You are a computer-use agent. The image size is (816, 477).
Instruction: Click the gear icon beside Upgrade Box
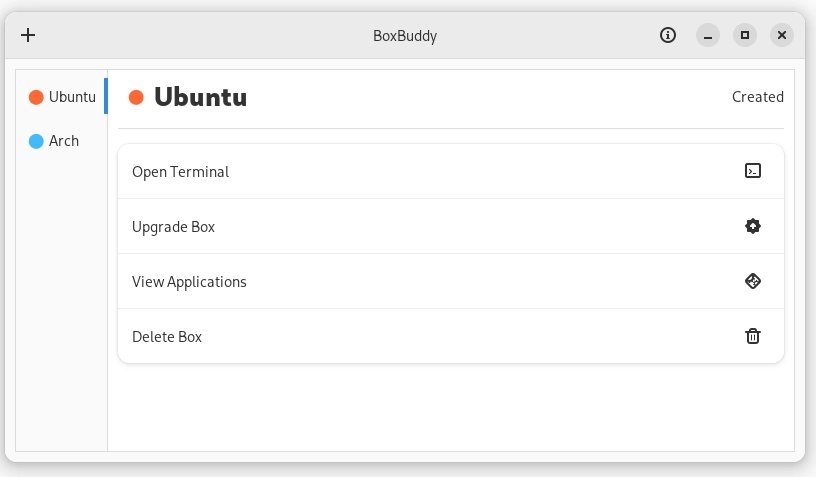tap(753, 226)
